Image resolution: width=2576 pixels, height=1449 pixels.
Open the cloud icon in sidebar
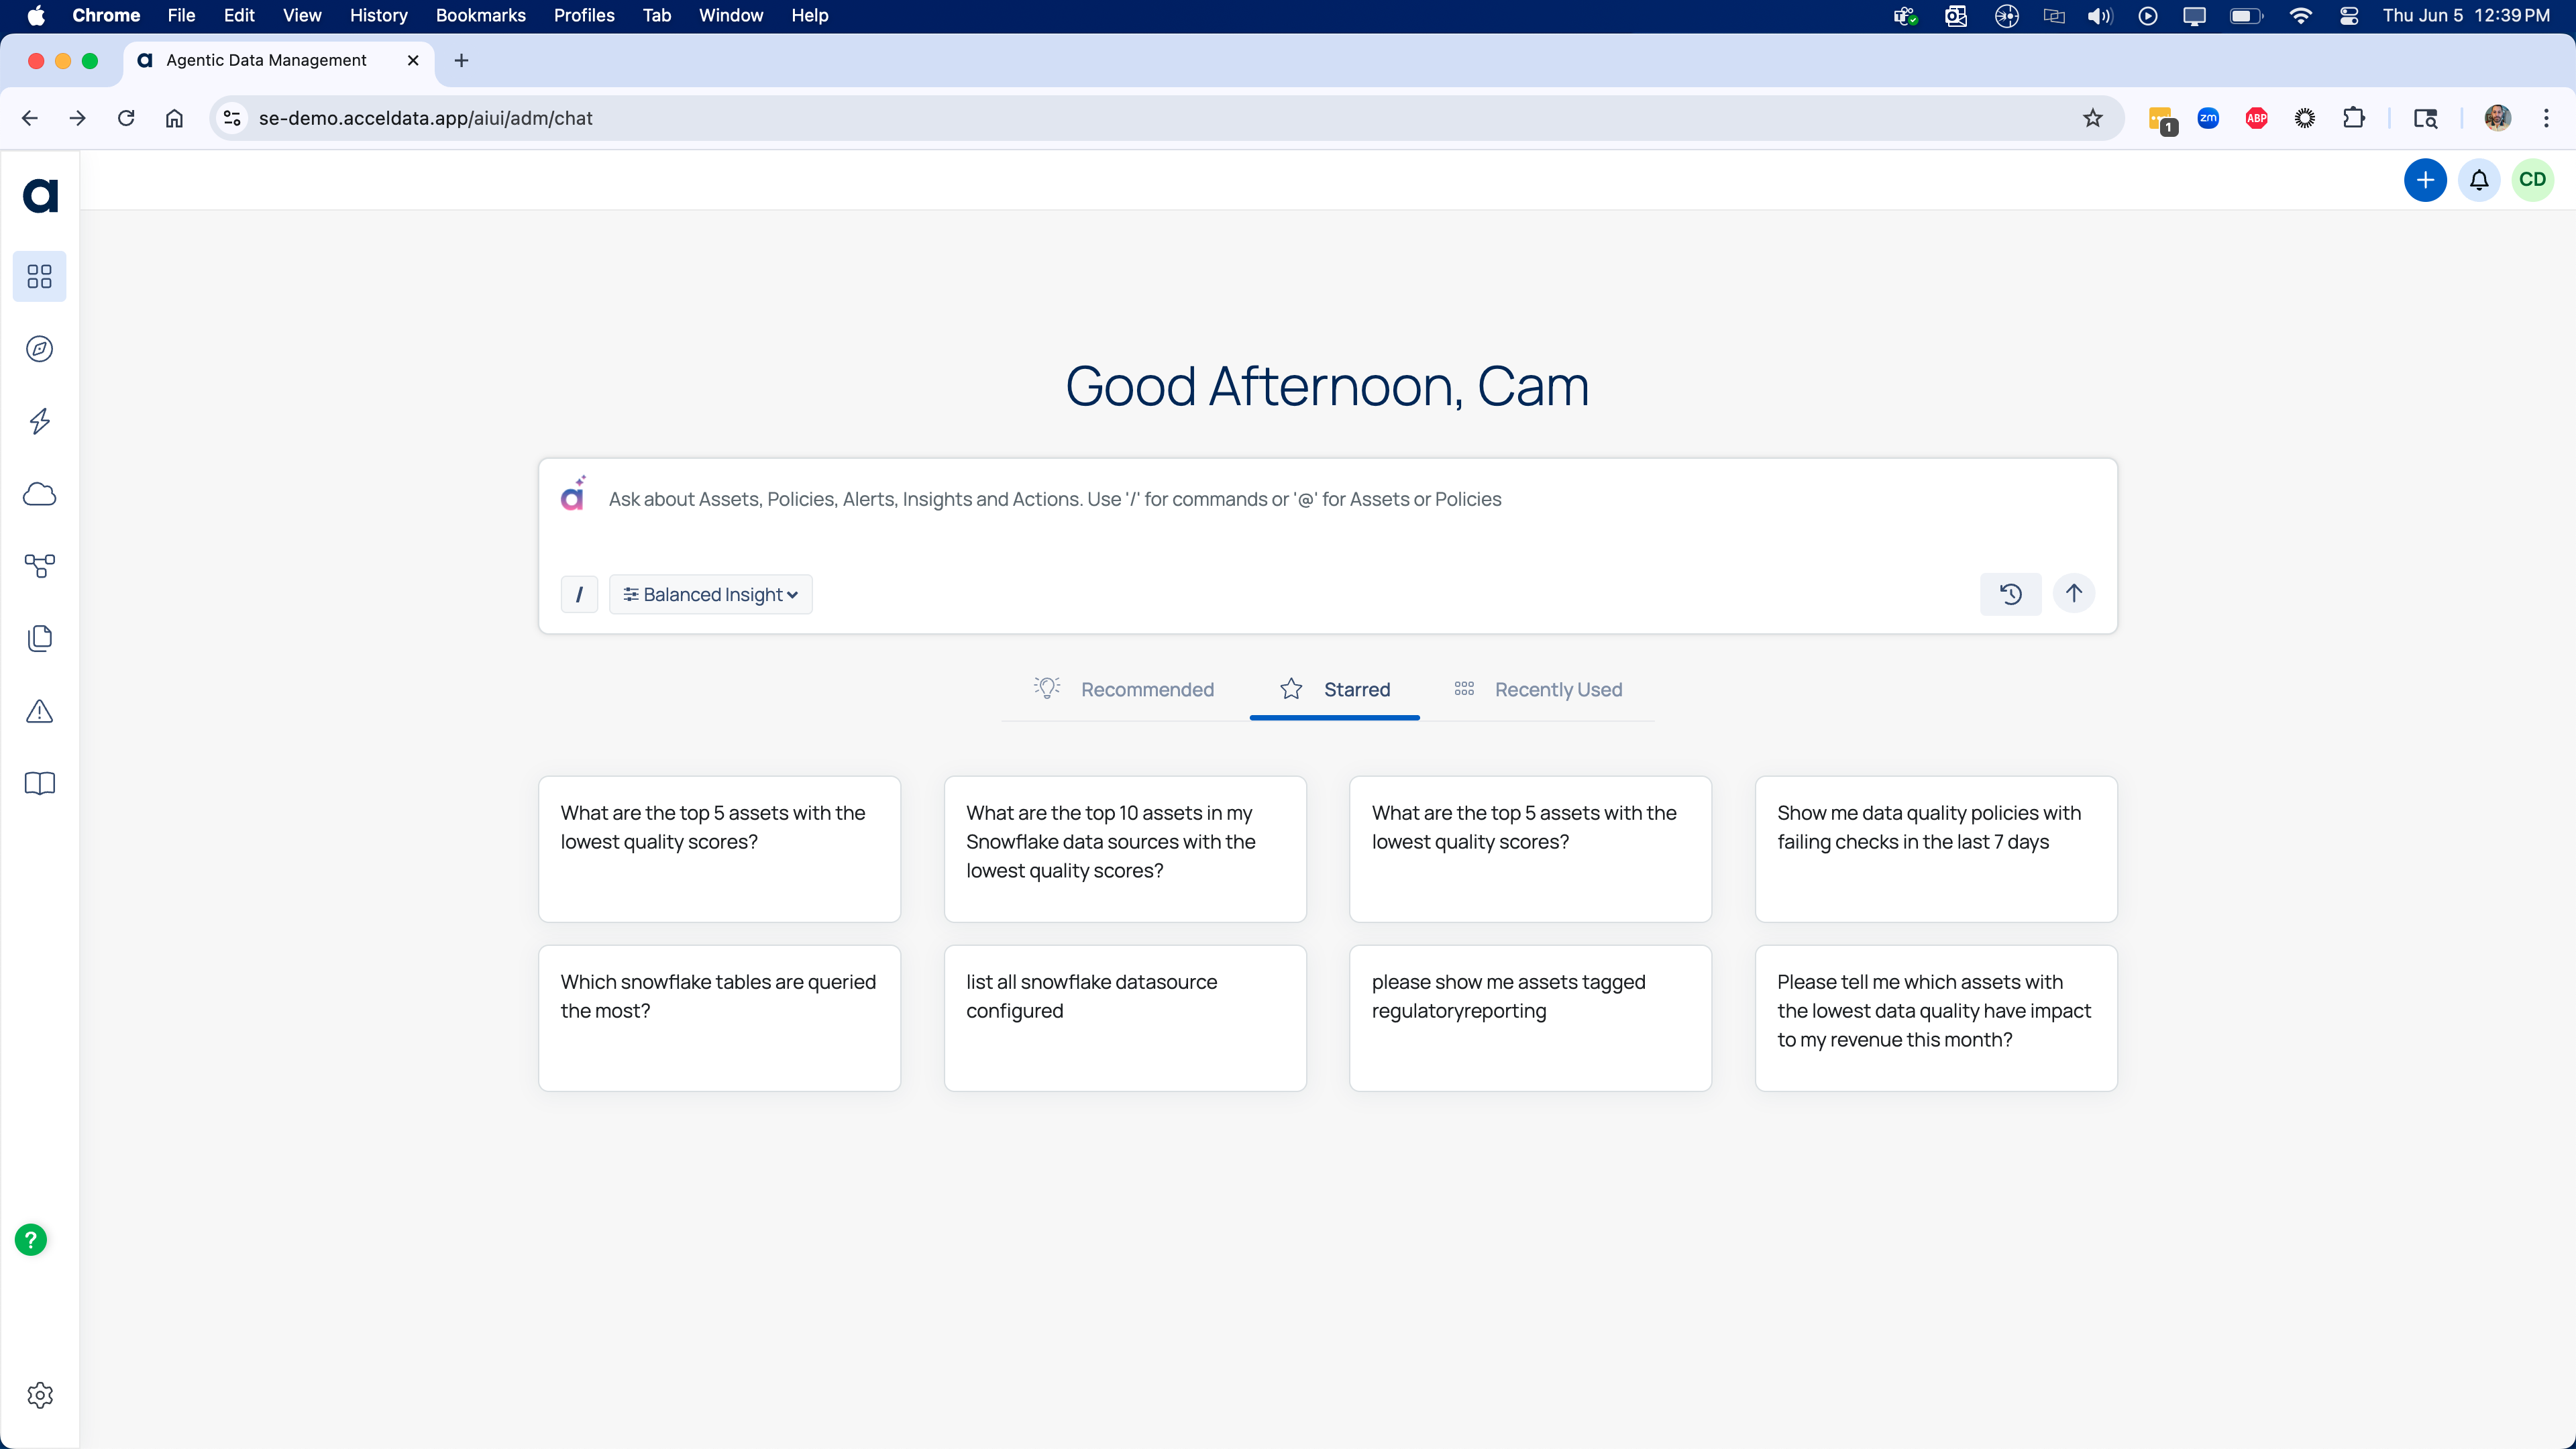pyautogui.click(x=39, y=494)
